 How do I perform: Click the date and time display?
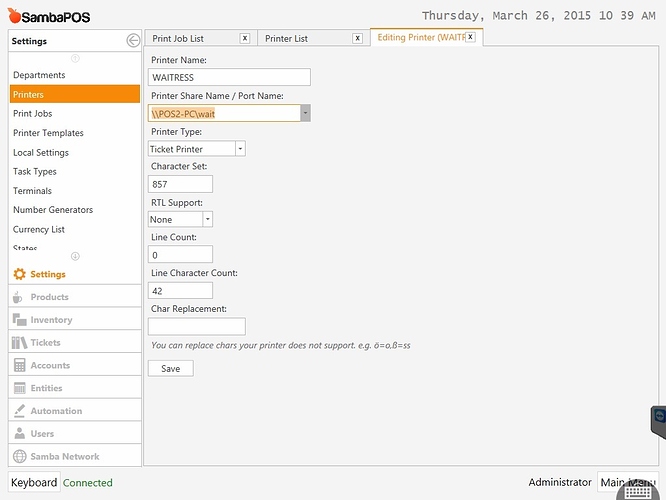coord(539,16)
